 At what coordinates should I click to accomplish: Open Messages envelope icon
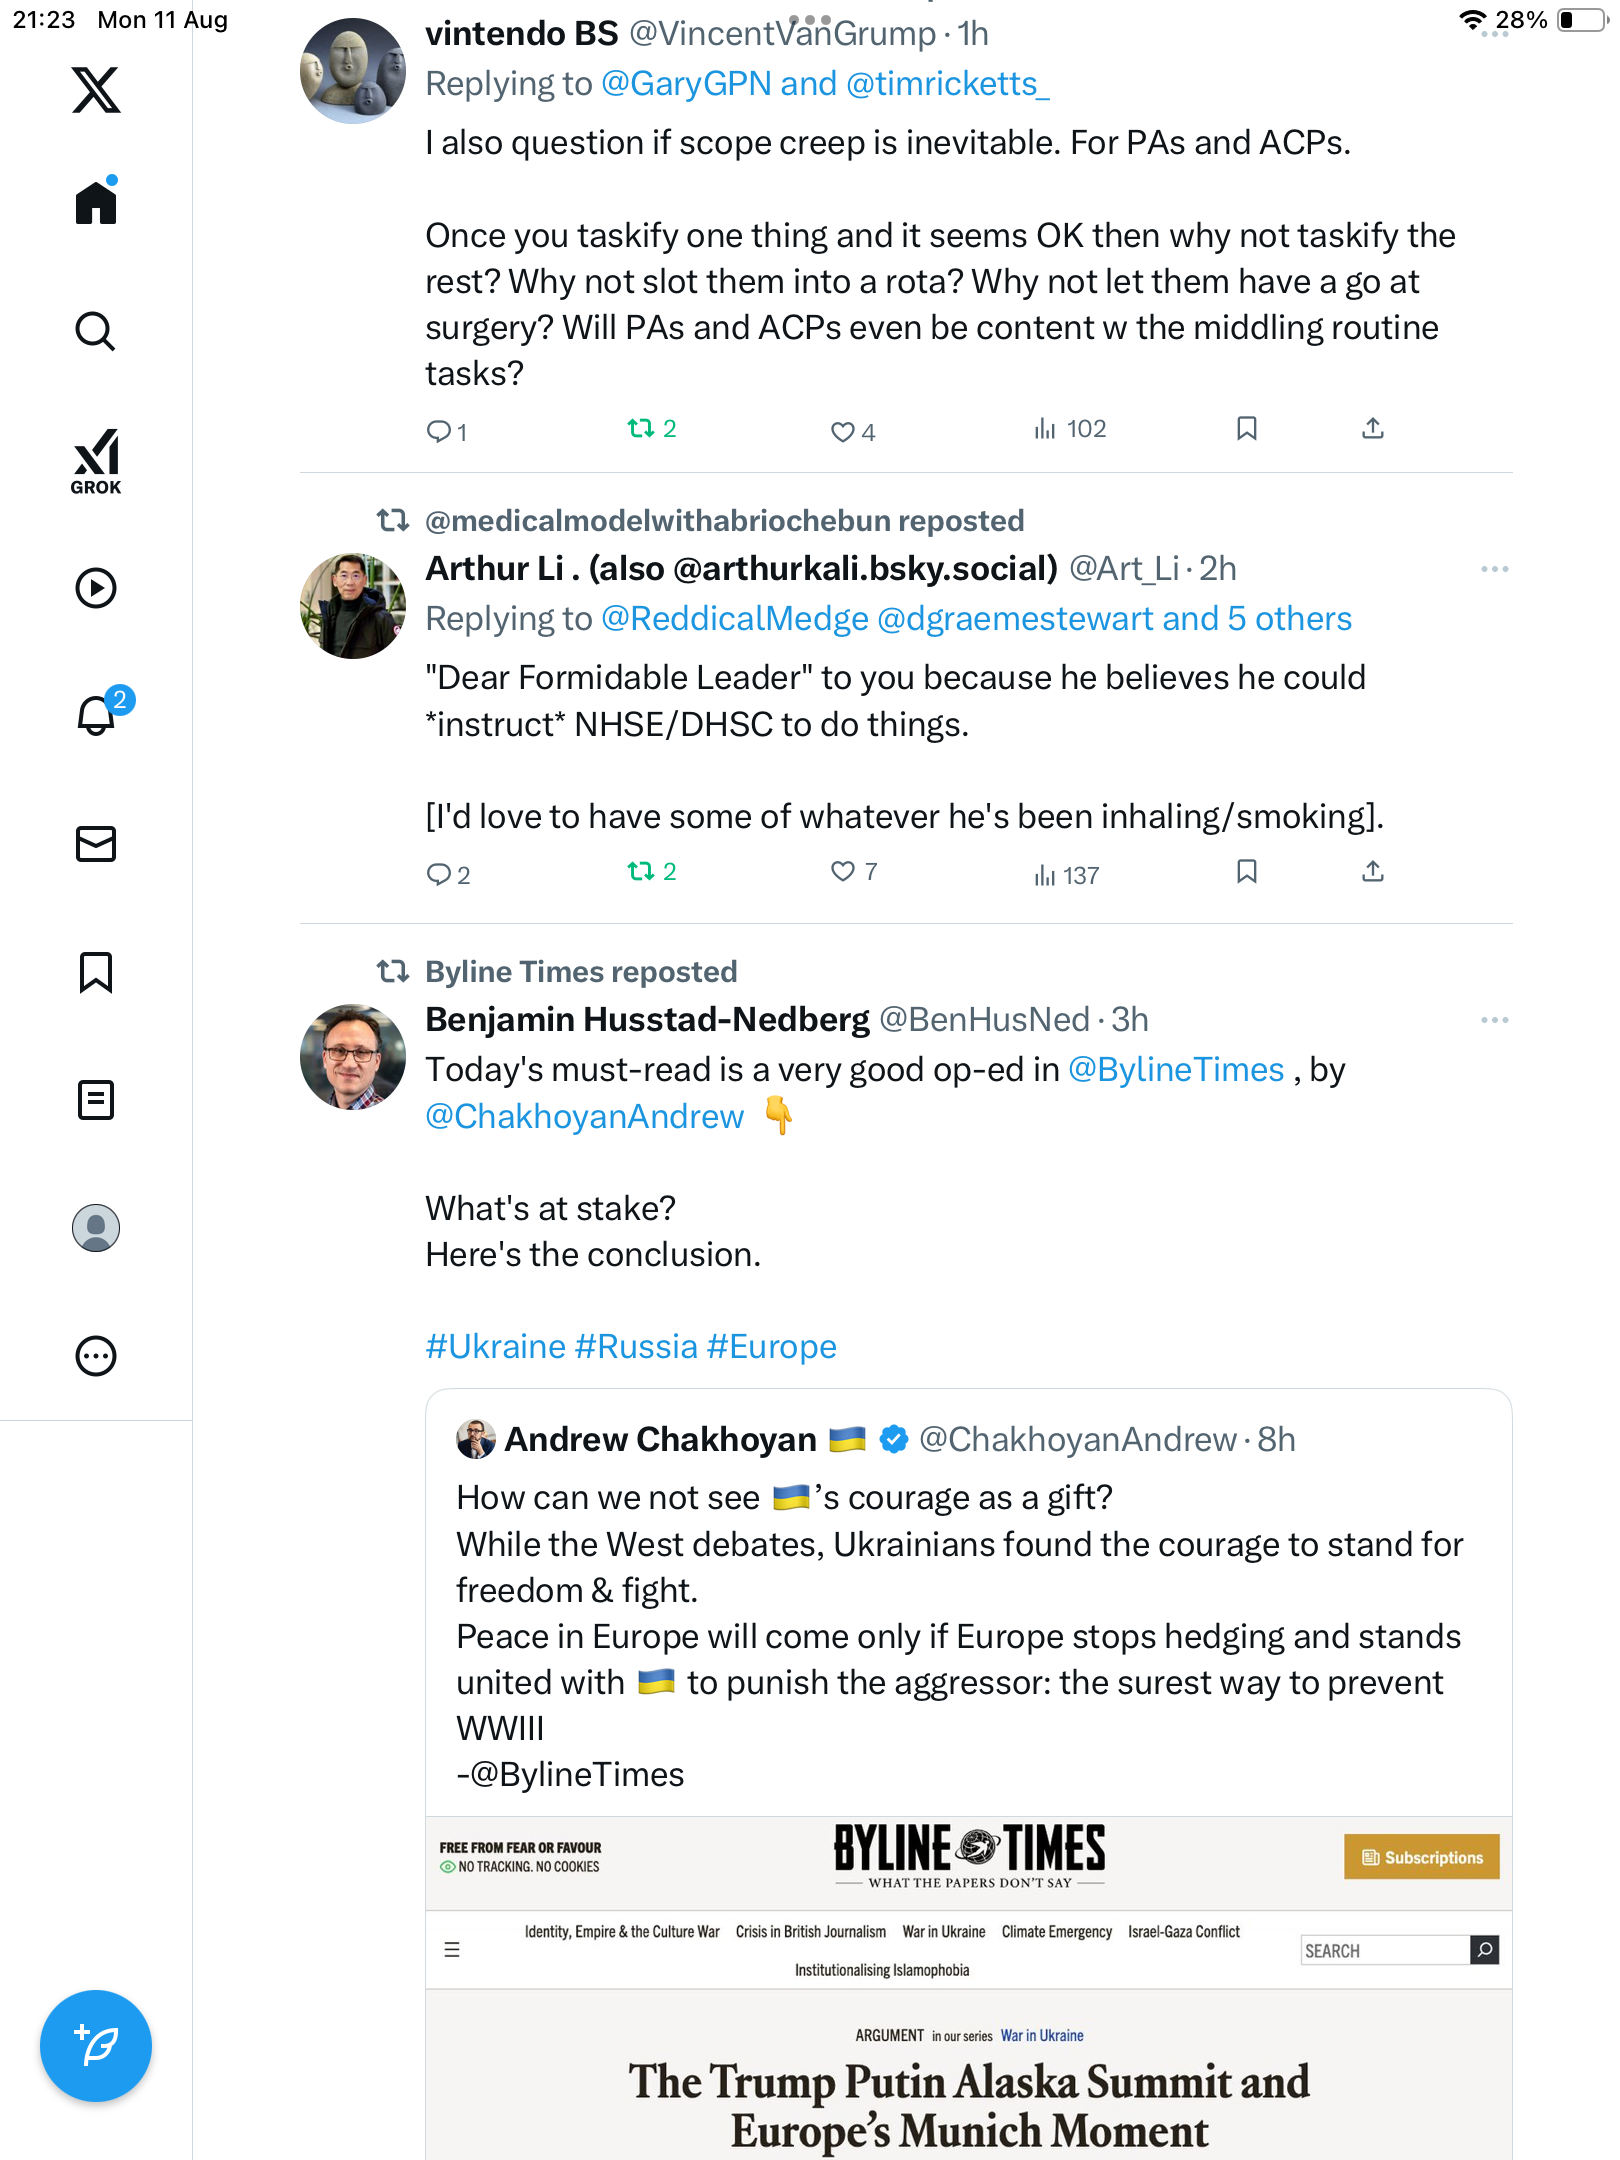click(96, 844)
